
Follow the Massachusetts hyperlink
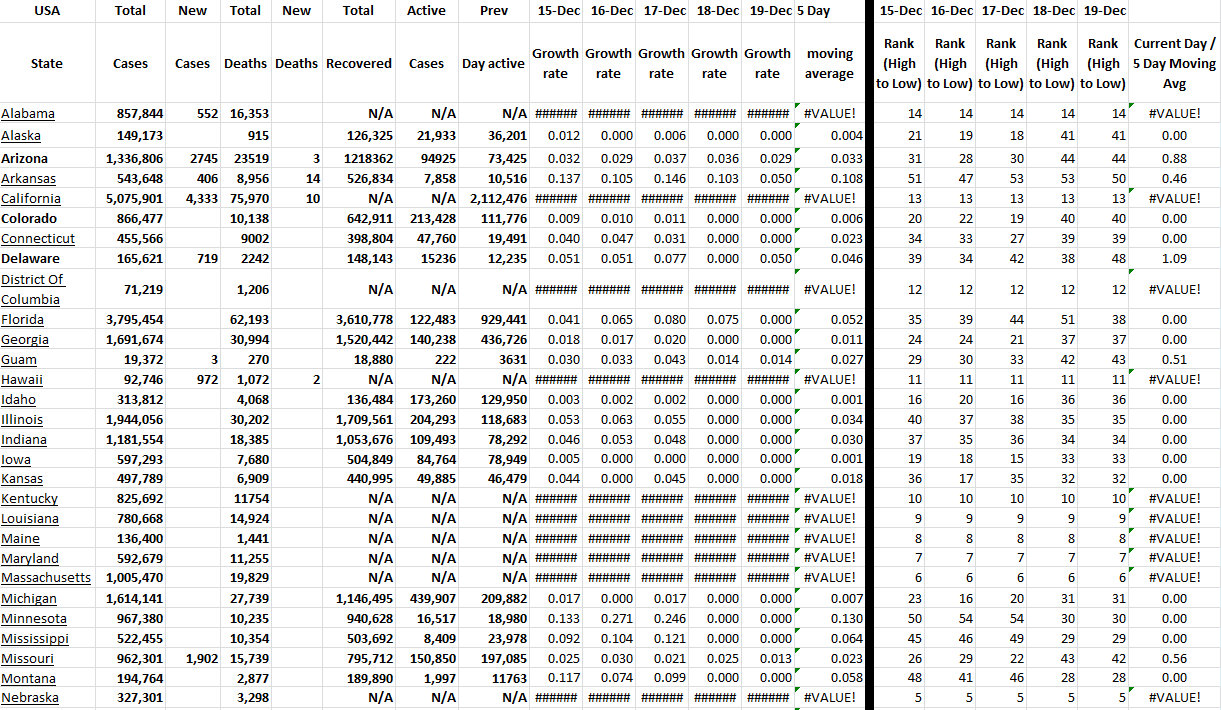pos(46,578)
